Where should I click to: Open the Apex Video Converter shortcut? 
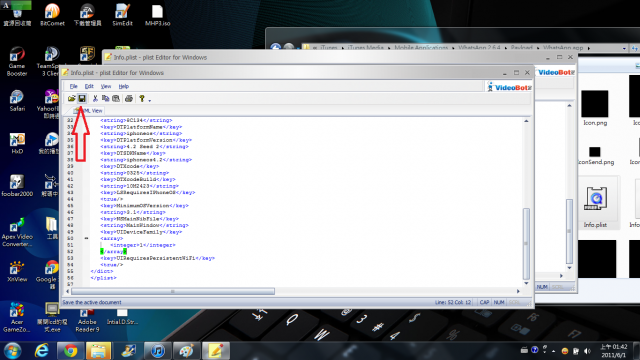[17, 232]
